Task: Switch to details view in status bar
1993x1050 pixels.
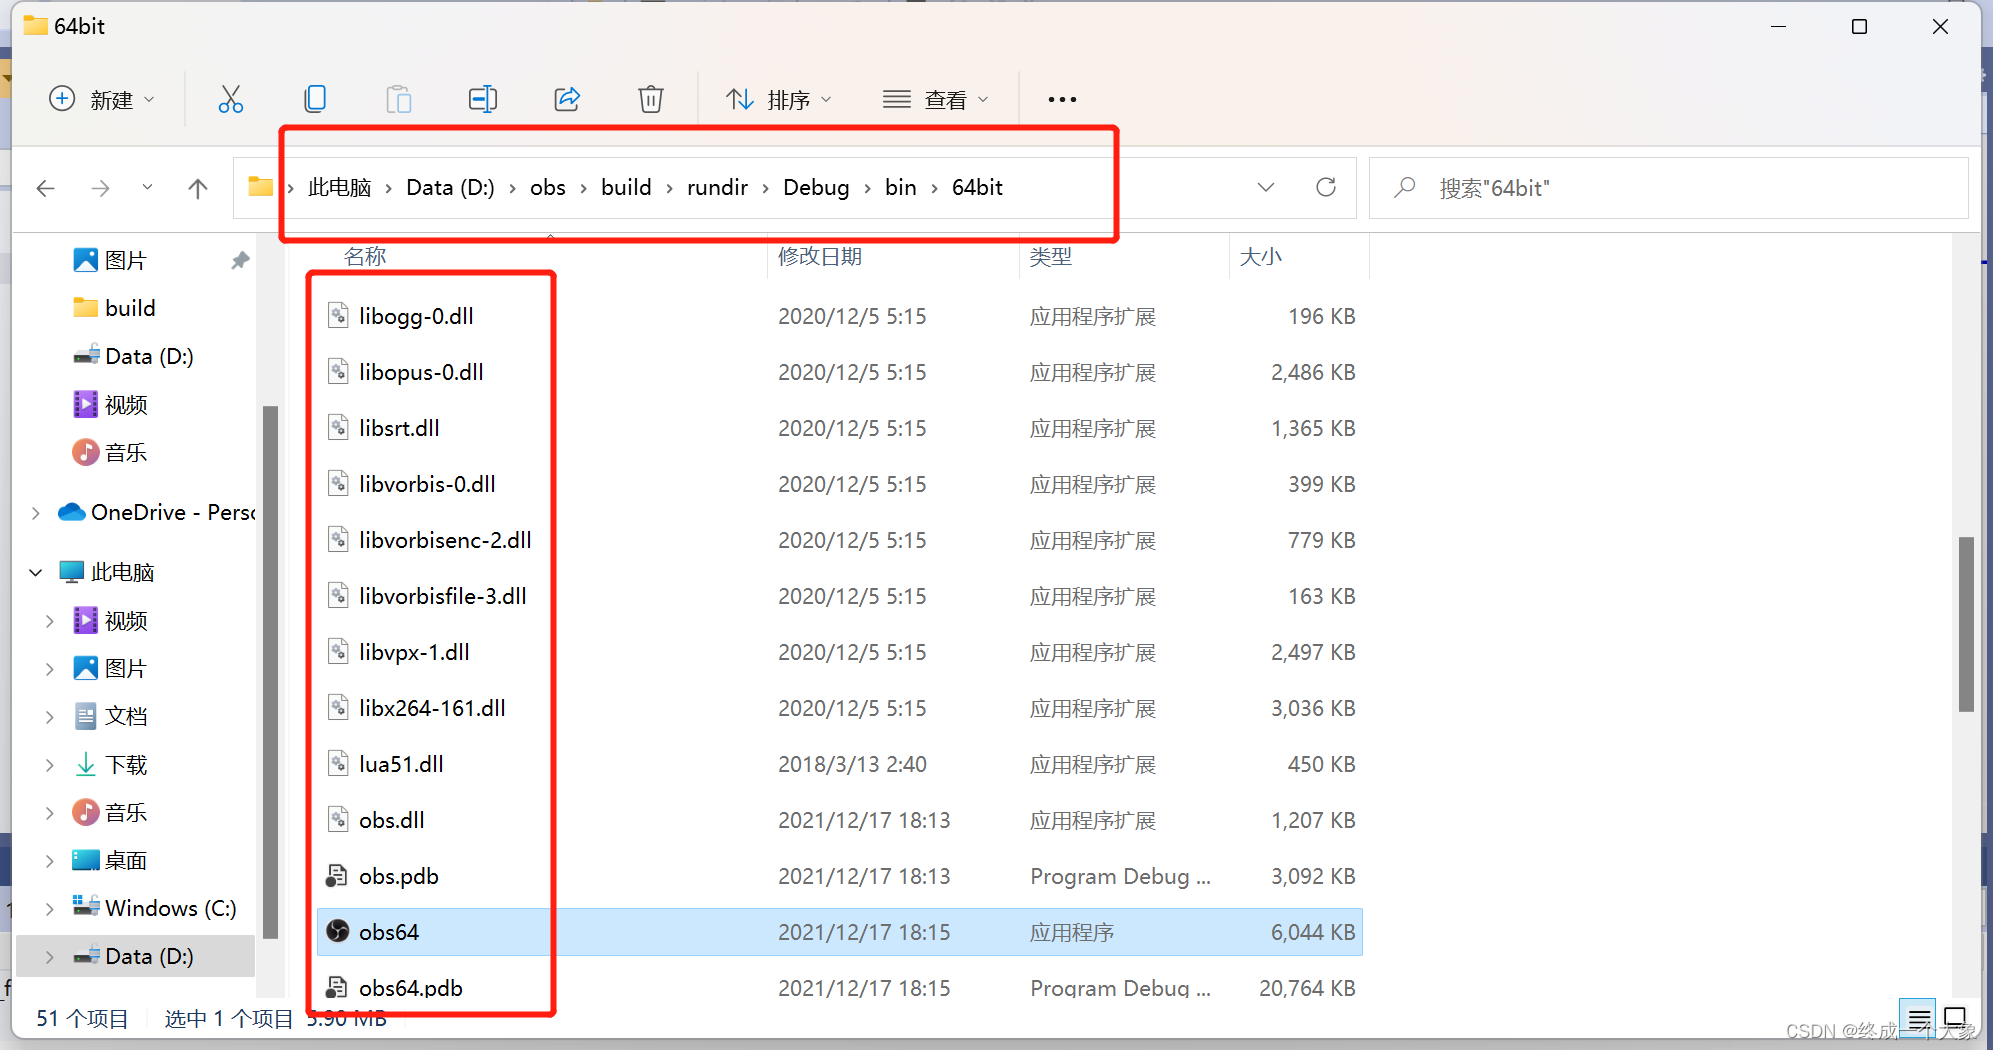Action: click(x=1919, y=1018)
